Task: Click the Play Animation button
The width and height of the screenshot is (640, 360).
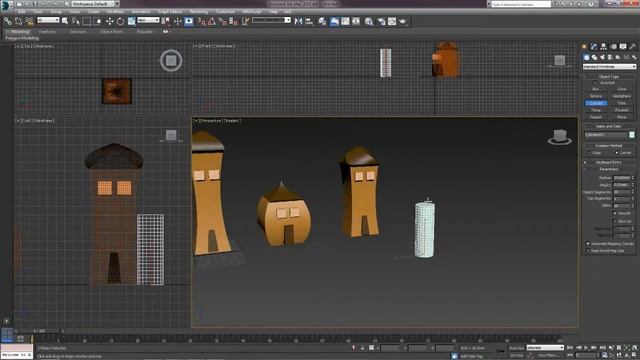Action: 586,348
